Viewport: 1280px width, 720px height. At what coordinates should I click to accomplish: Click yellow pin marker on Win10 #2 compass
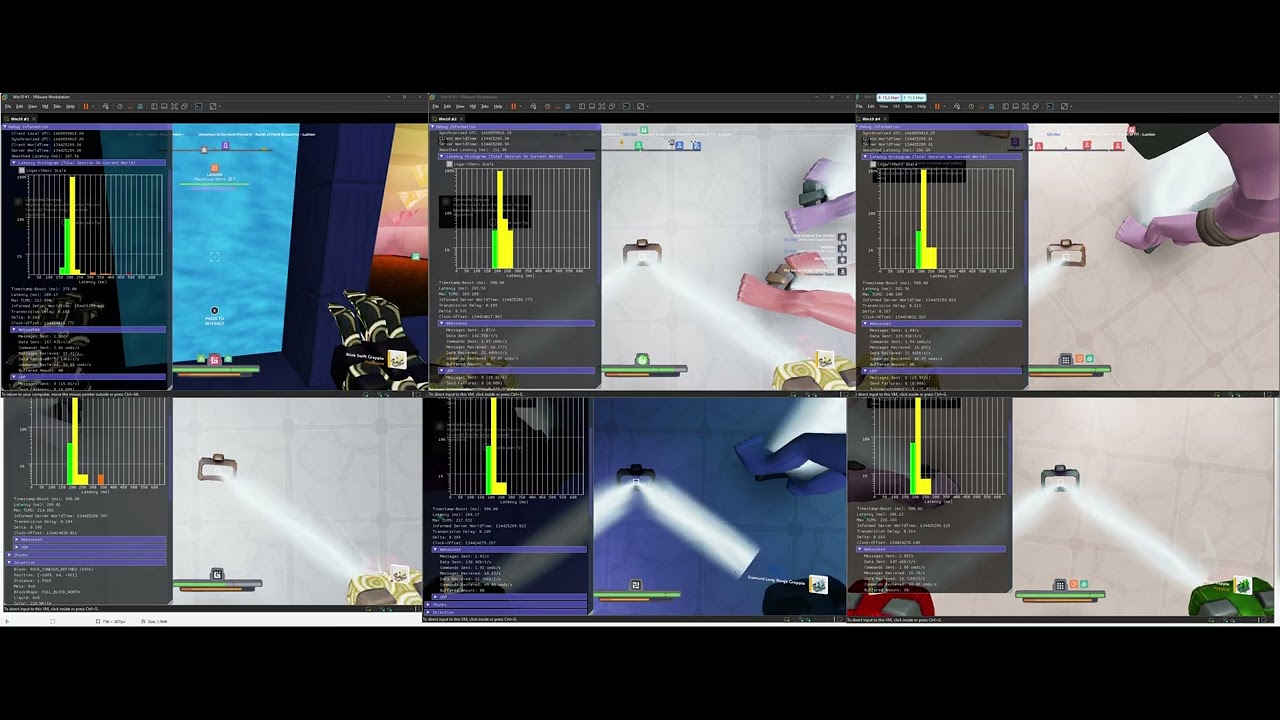coord(621,143)
